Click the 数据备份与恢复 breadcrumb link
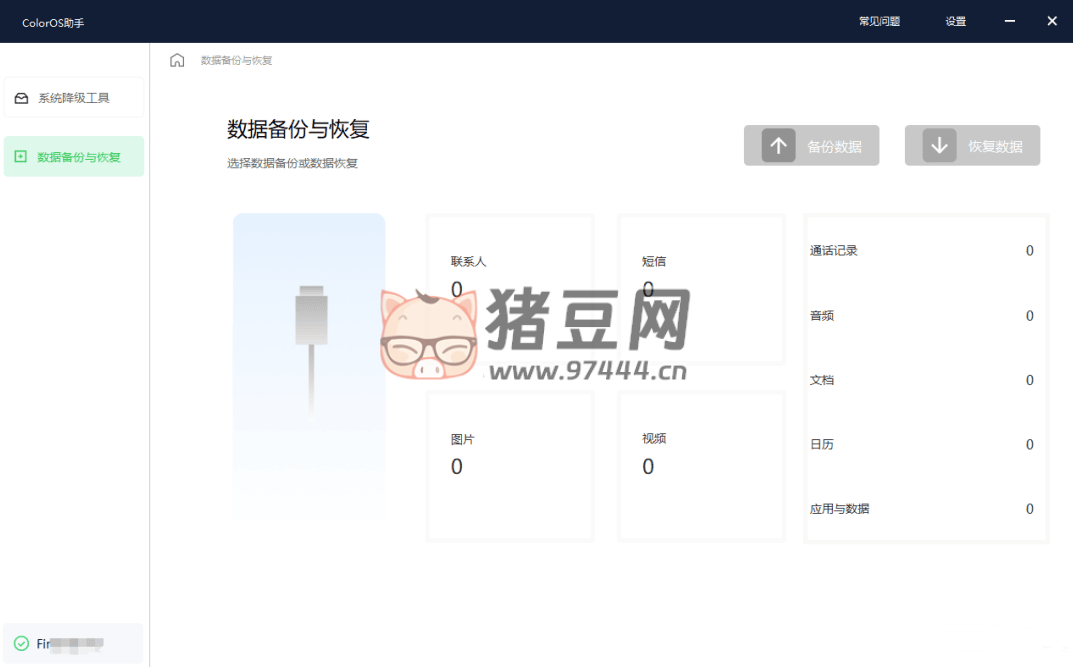1073x667 pixels. point(236,61)
